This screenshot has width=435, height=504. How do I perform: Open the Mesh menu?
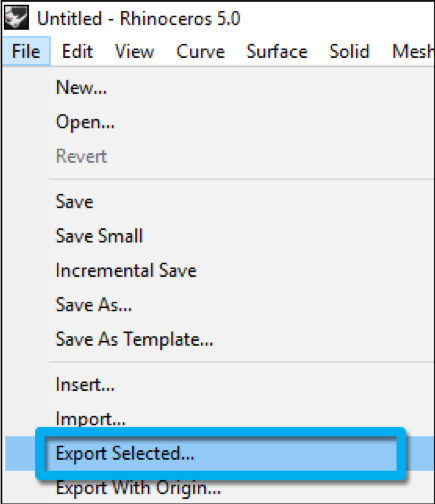pyautogui.click(x=413, y=51)
